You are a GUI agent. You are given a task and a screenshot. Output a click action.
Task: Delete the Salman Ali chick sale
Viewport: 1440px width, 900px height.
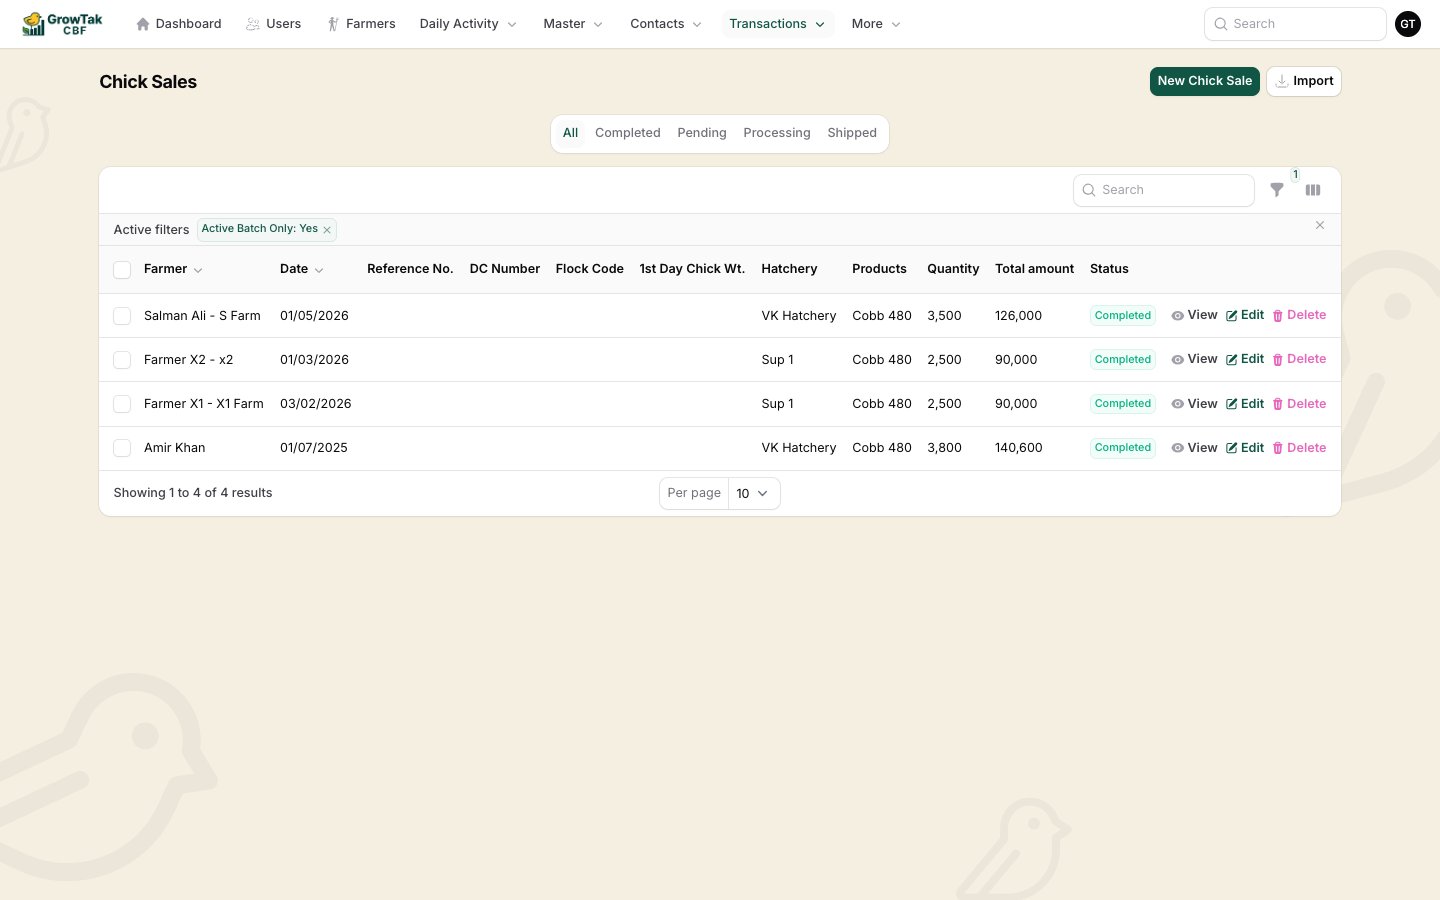tap(1299, 315)
